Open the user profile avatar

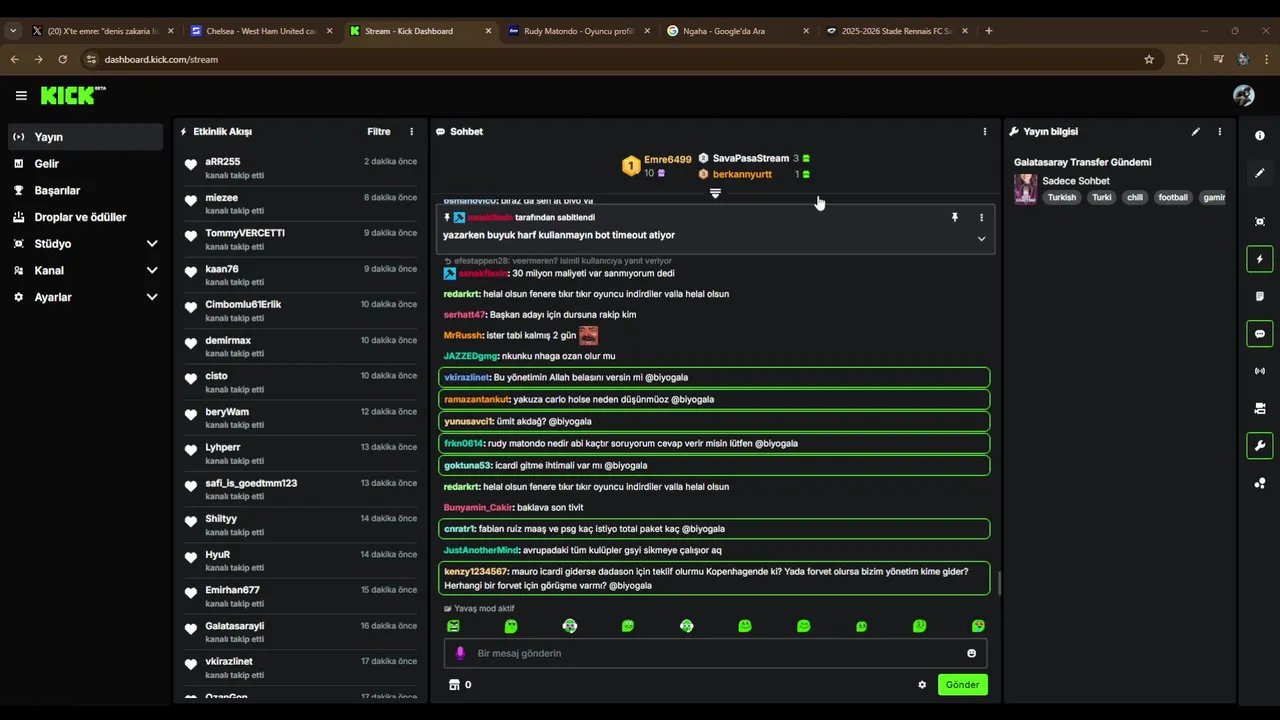pyautogui.click(x=1244, y=95)
